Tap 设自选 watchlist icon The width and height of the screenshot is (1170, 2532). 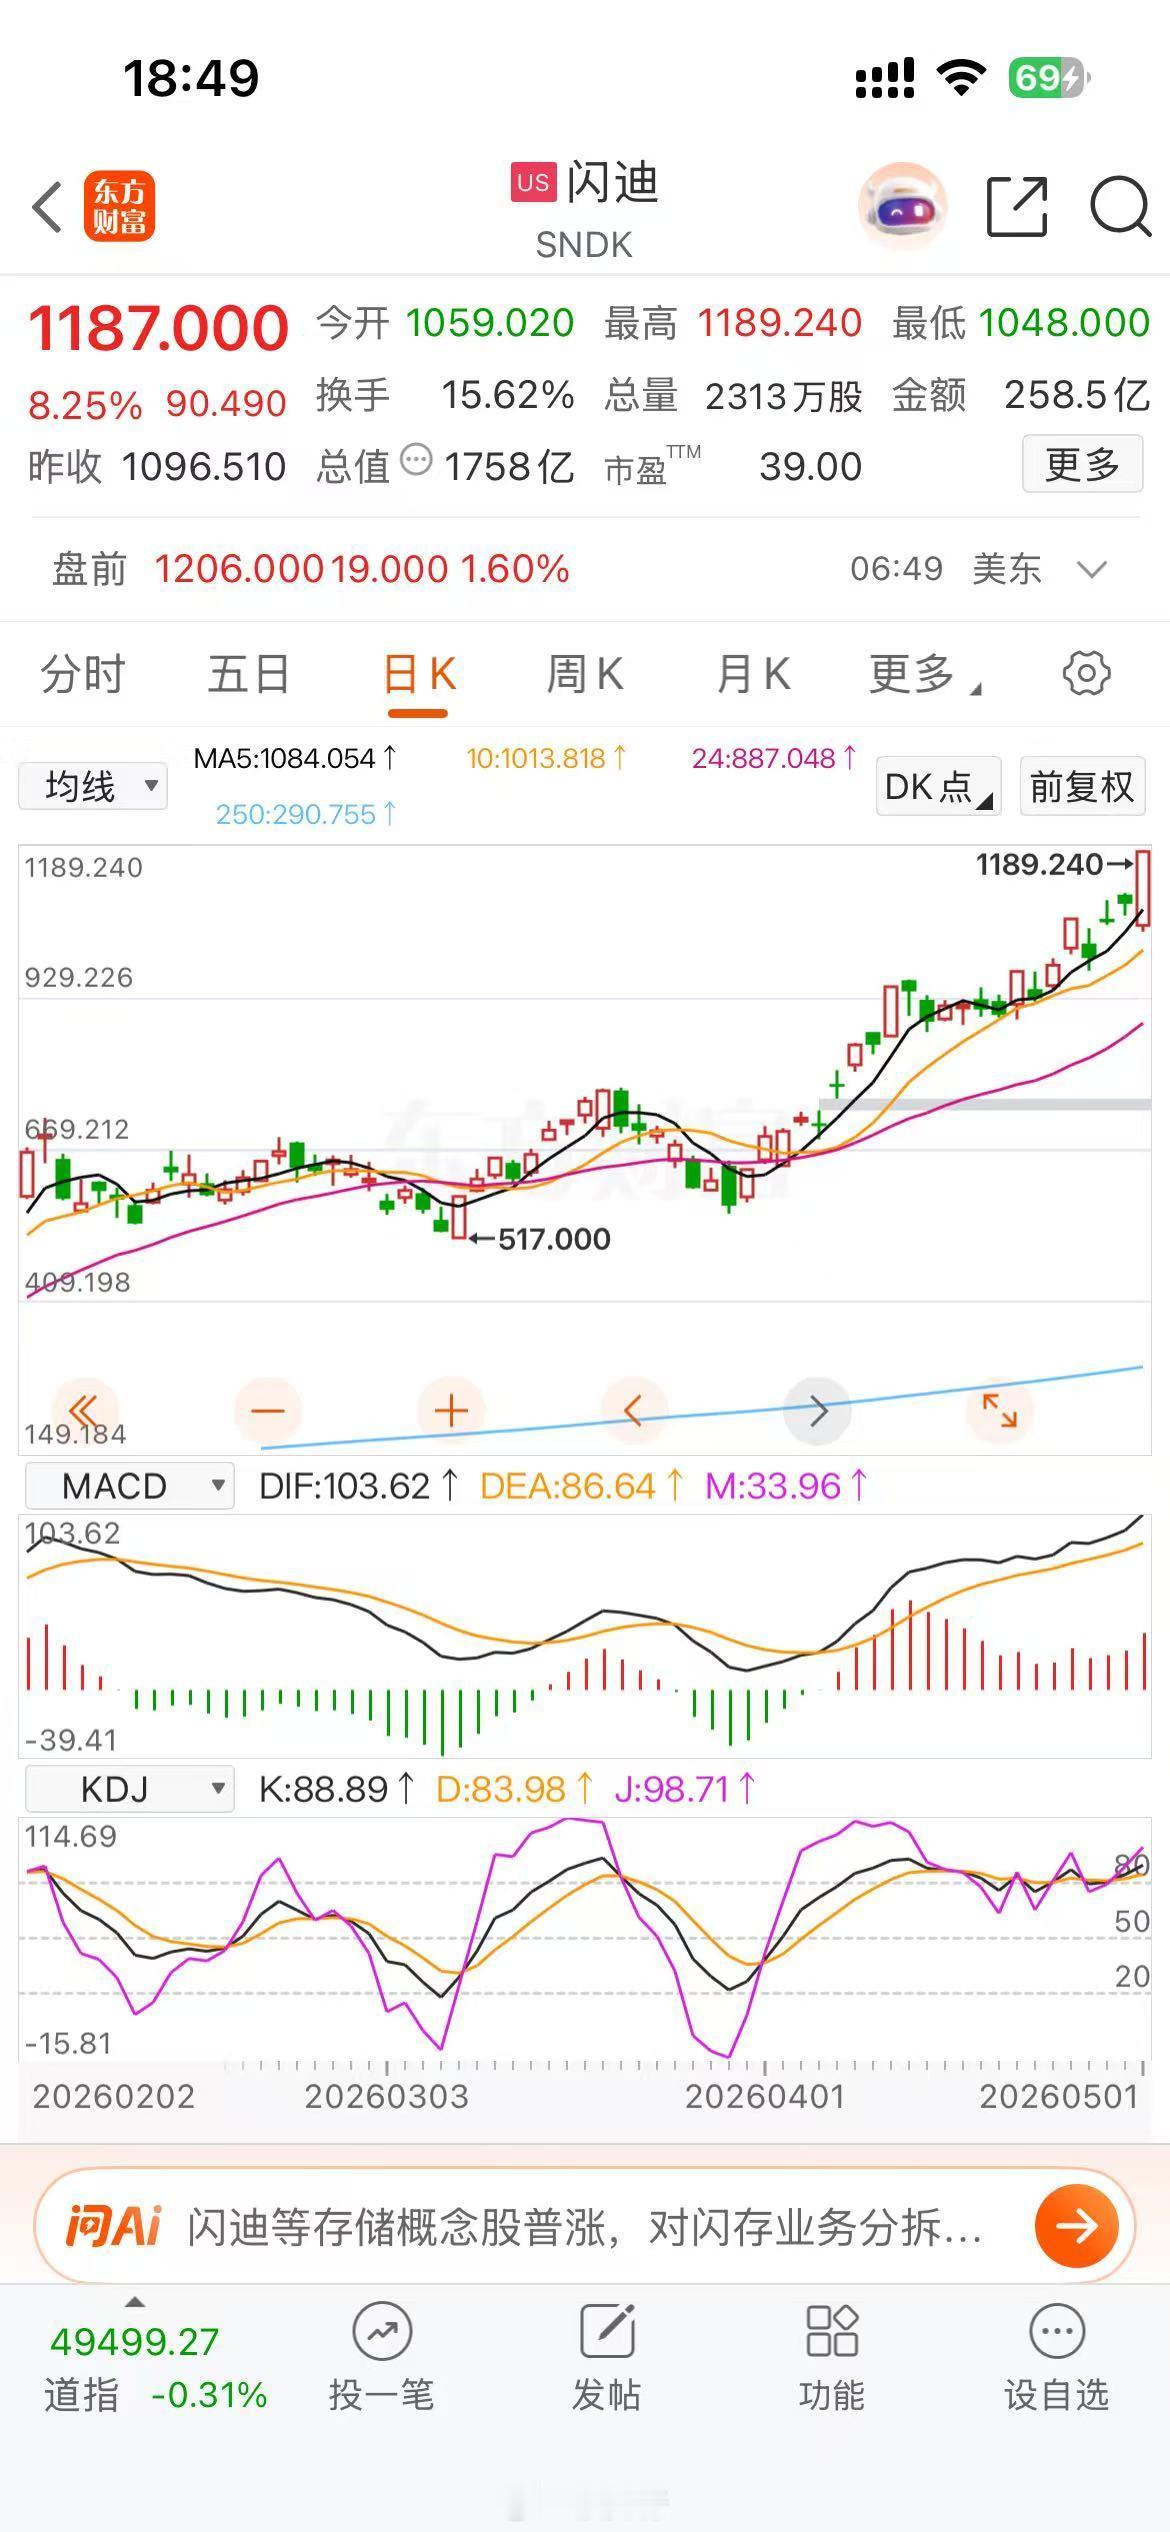(x=1057, y=2332)
